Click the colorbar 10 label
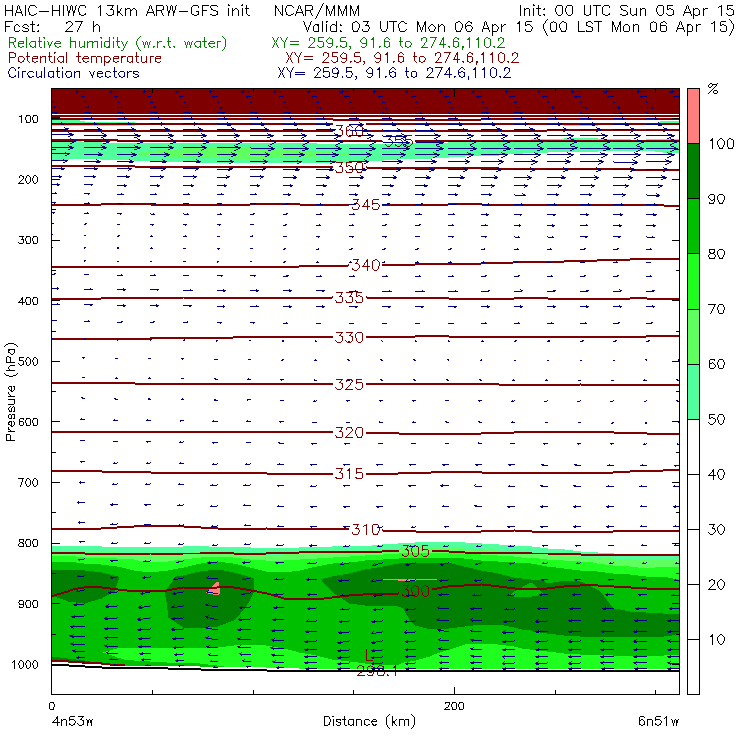This screenshot has height=740, width=740. pyautogui.click(x=716, y=639)
